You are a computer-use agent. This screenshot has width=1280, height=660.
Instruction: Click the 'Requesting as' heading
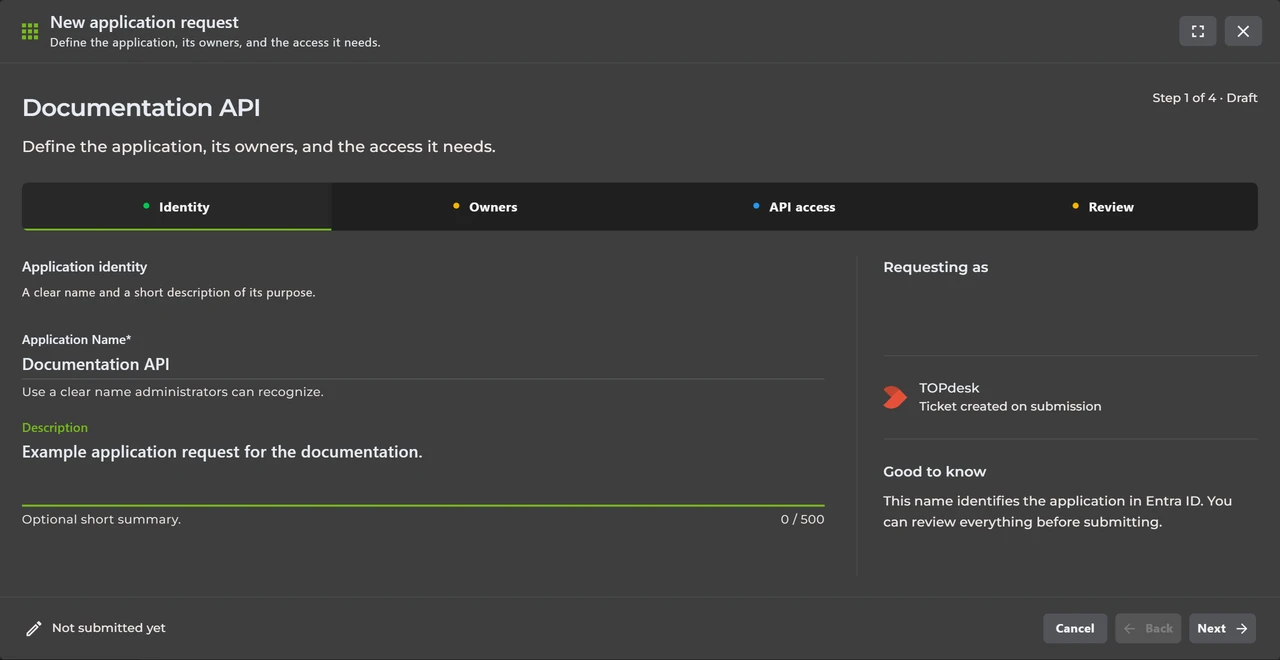click(935, 267)
